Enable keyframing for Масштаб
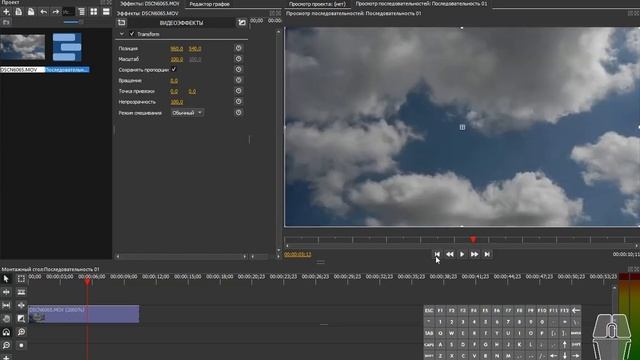This screenshot has height=360, width=640. [x=238, y=59]
